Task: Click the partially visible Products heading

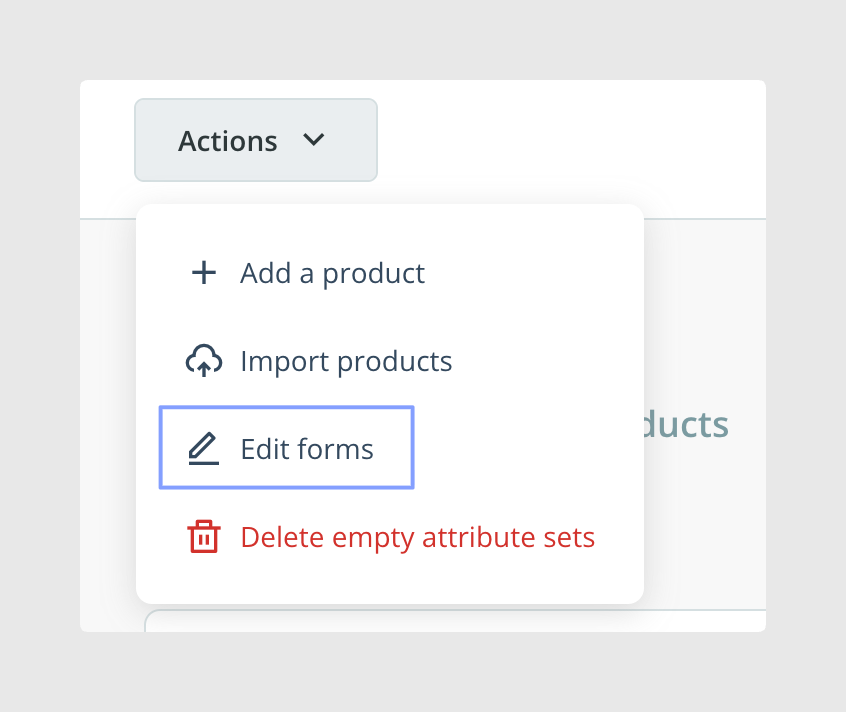Action: click(x=686, y=425)
